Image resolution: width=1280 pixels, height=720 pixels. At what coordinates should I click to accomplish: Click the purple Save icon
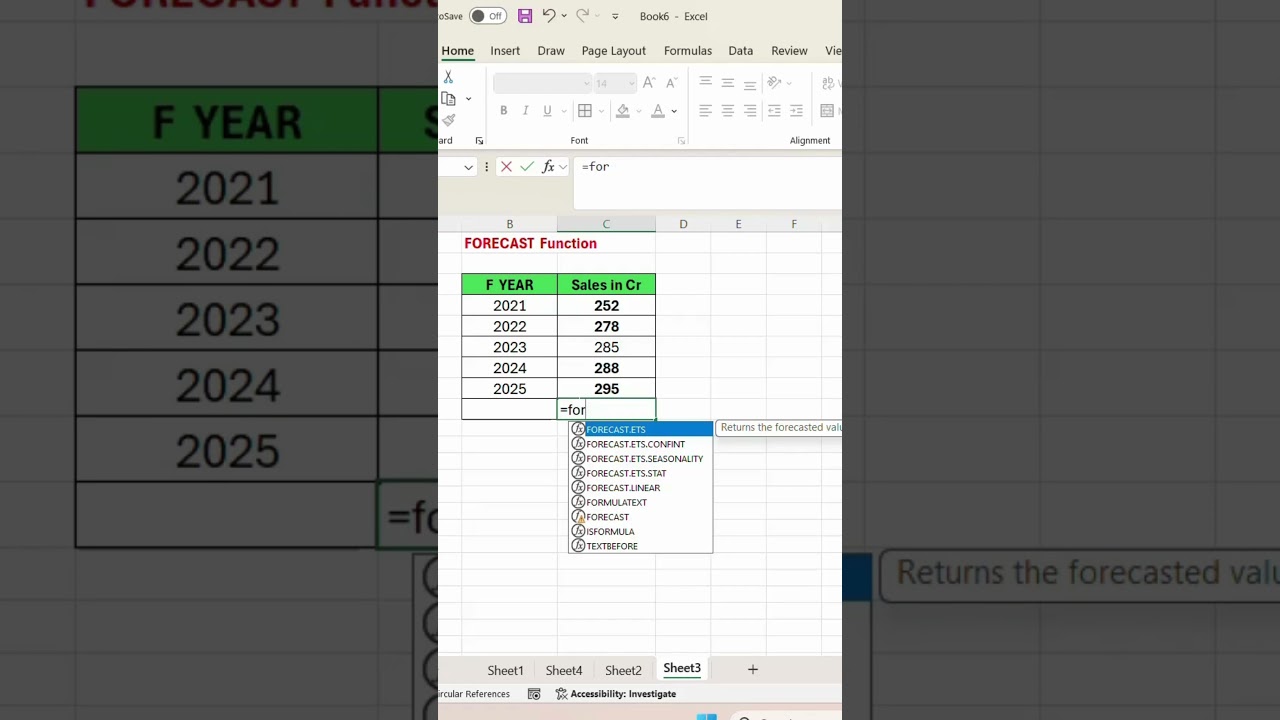(x=525, y=16)
